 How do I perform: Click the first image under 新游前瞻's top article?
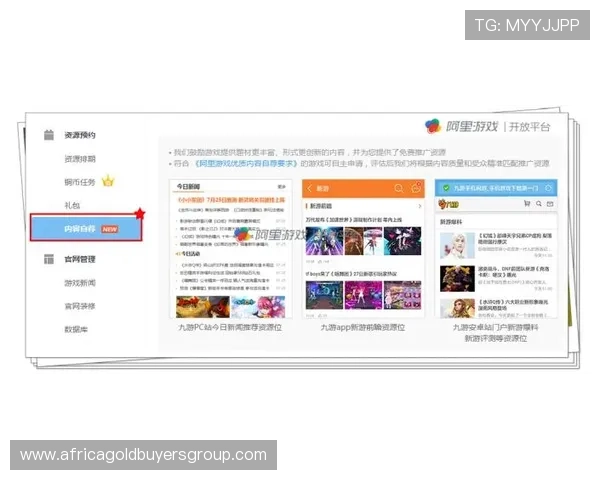324,241
